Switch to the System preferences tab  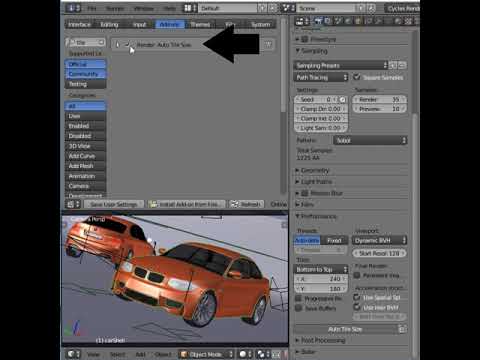[261, 24]
